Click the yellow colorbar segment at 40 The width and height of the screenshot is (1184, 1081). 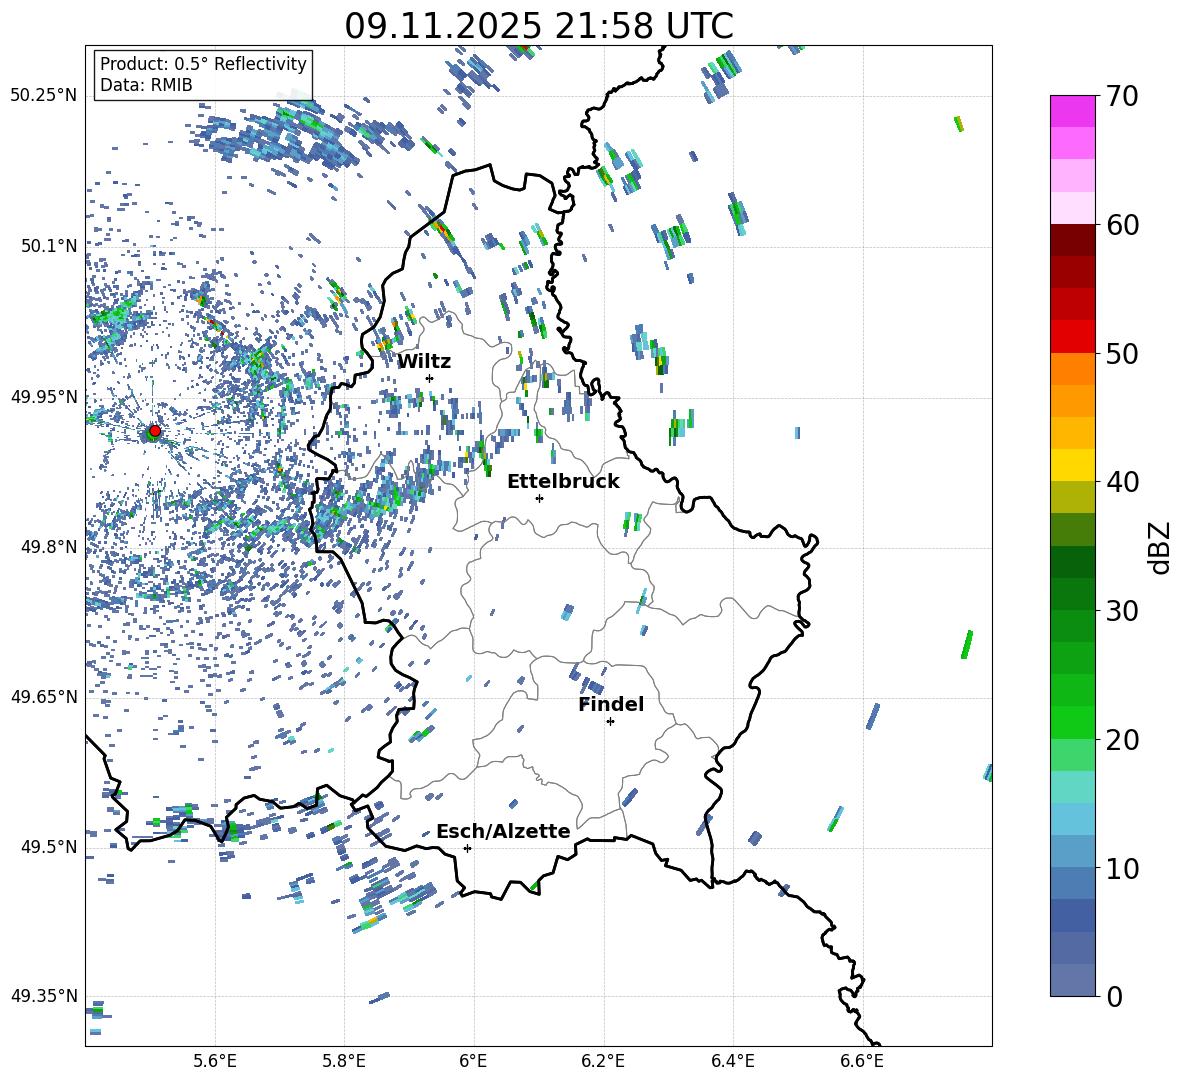pyautogui.click(x=1073, y=465)
